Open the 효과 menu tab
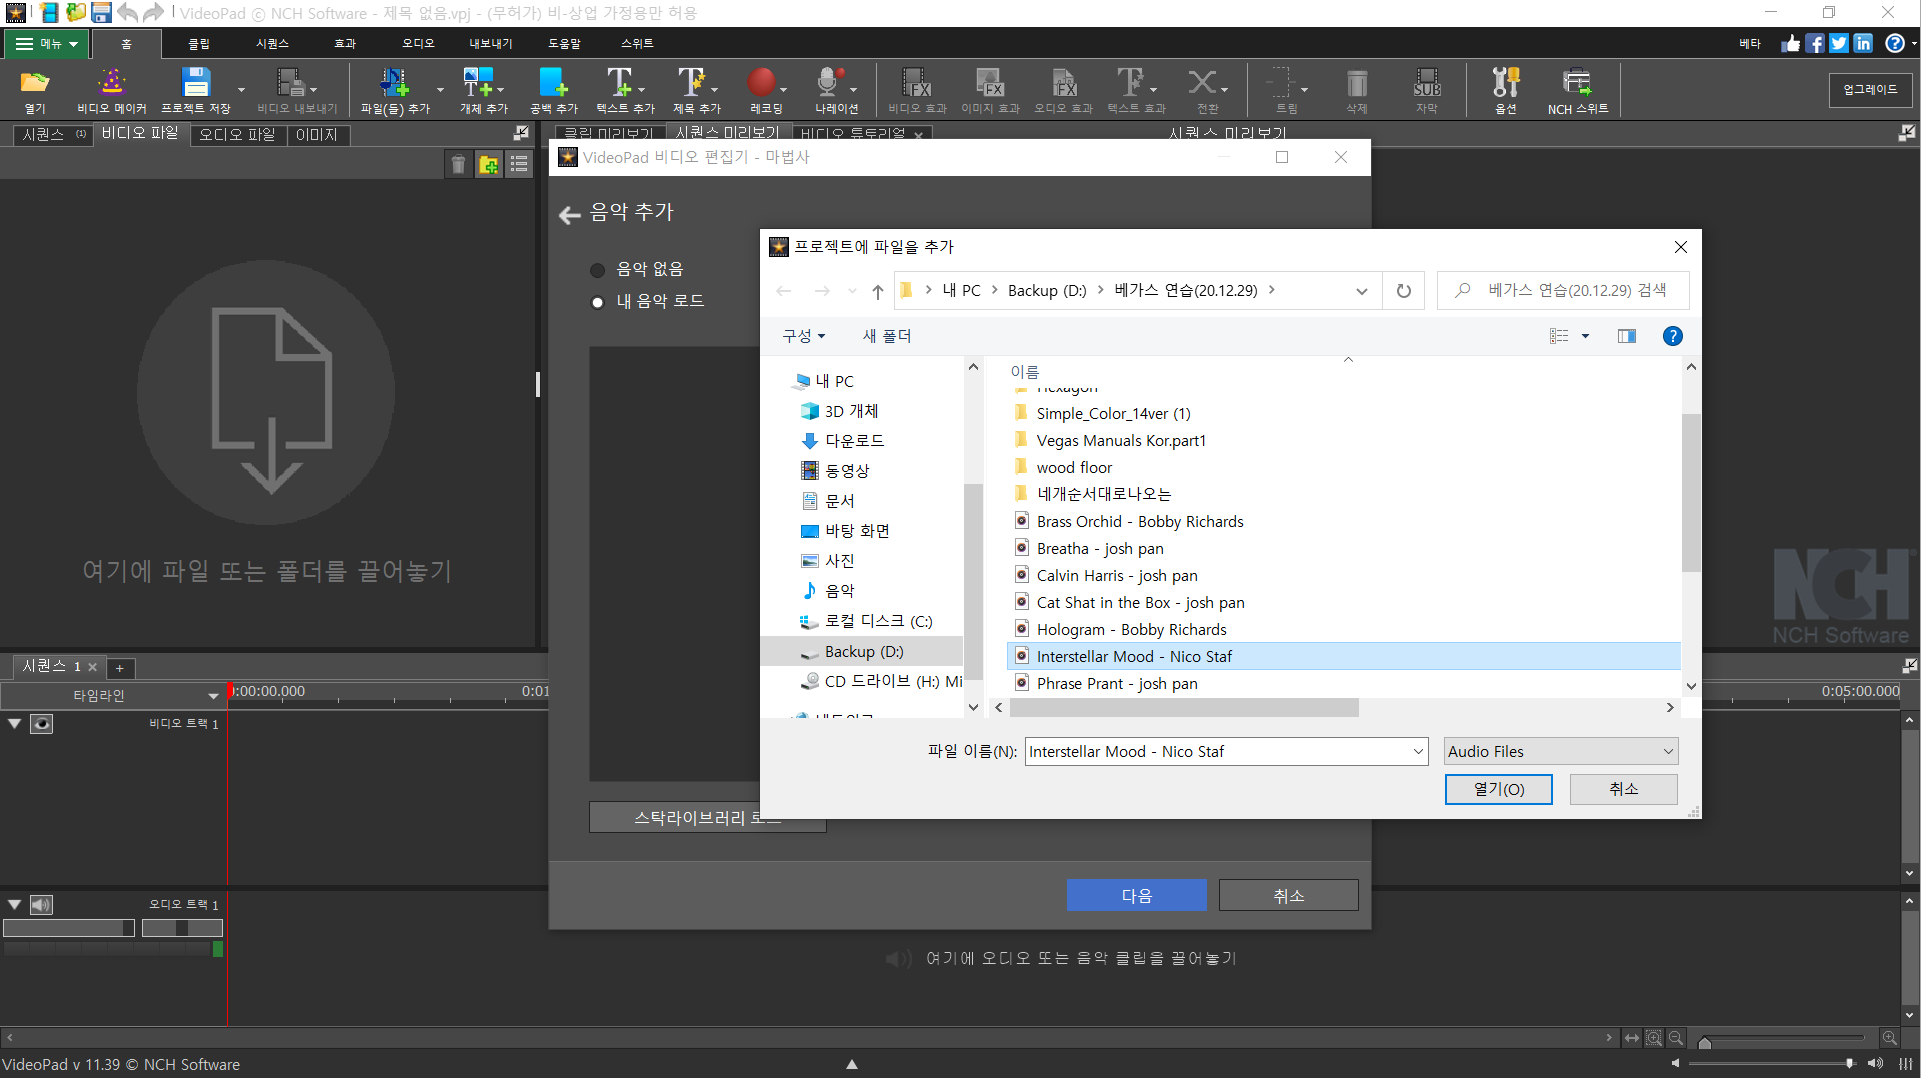Image resolution: width=1921 pixels, height=1078 pixels. coord(345,44)
